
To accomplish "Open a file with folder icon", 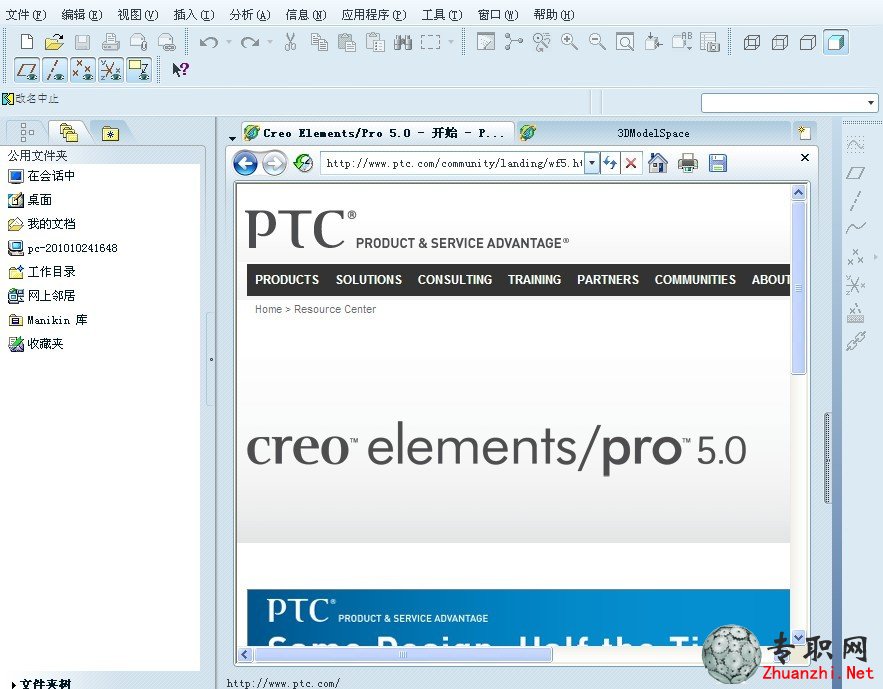I will coord(54,42).
